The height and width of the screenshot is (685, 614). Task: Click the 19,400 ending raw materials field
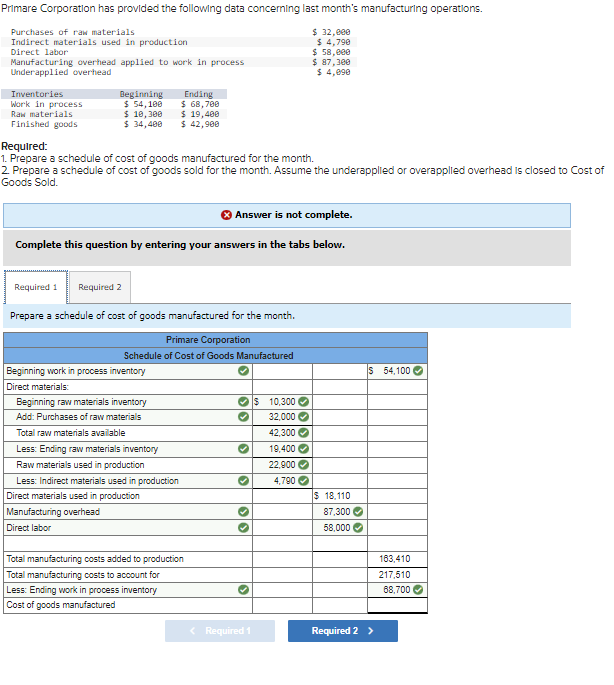coord(282,449)
